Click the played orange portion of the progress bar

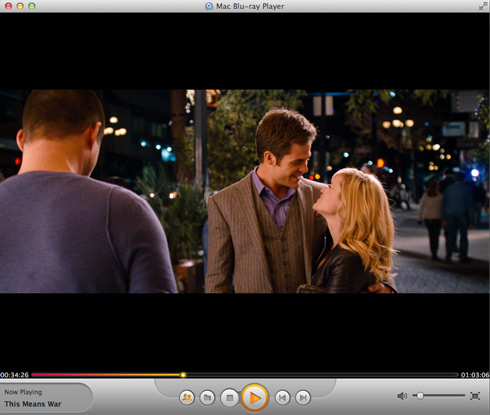[x=106, y=375]
